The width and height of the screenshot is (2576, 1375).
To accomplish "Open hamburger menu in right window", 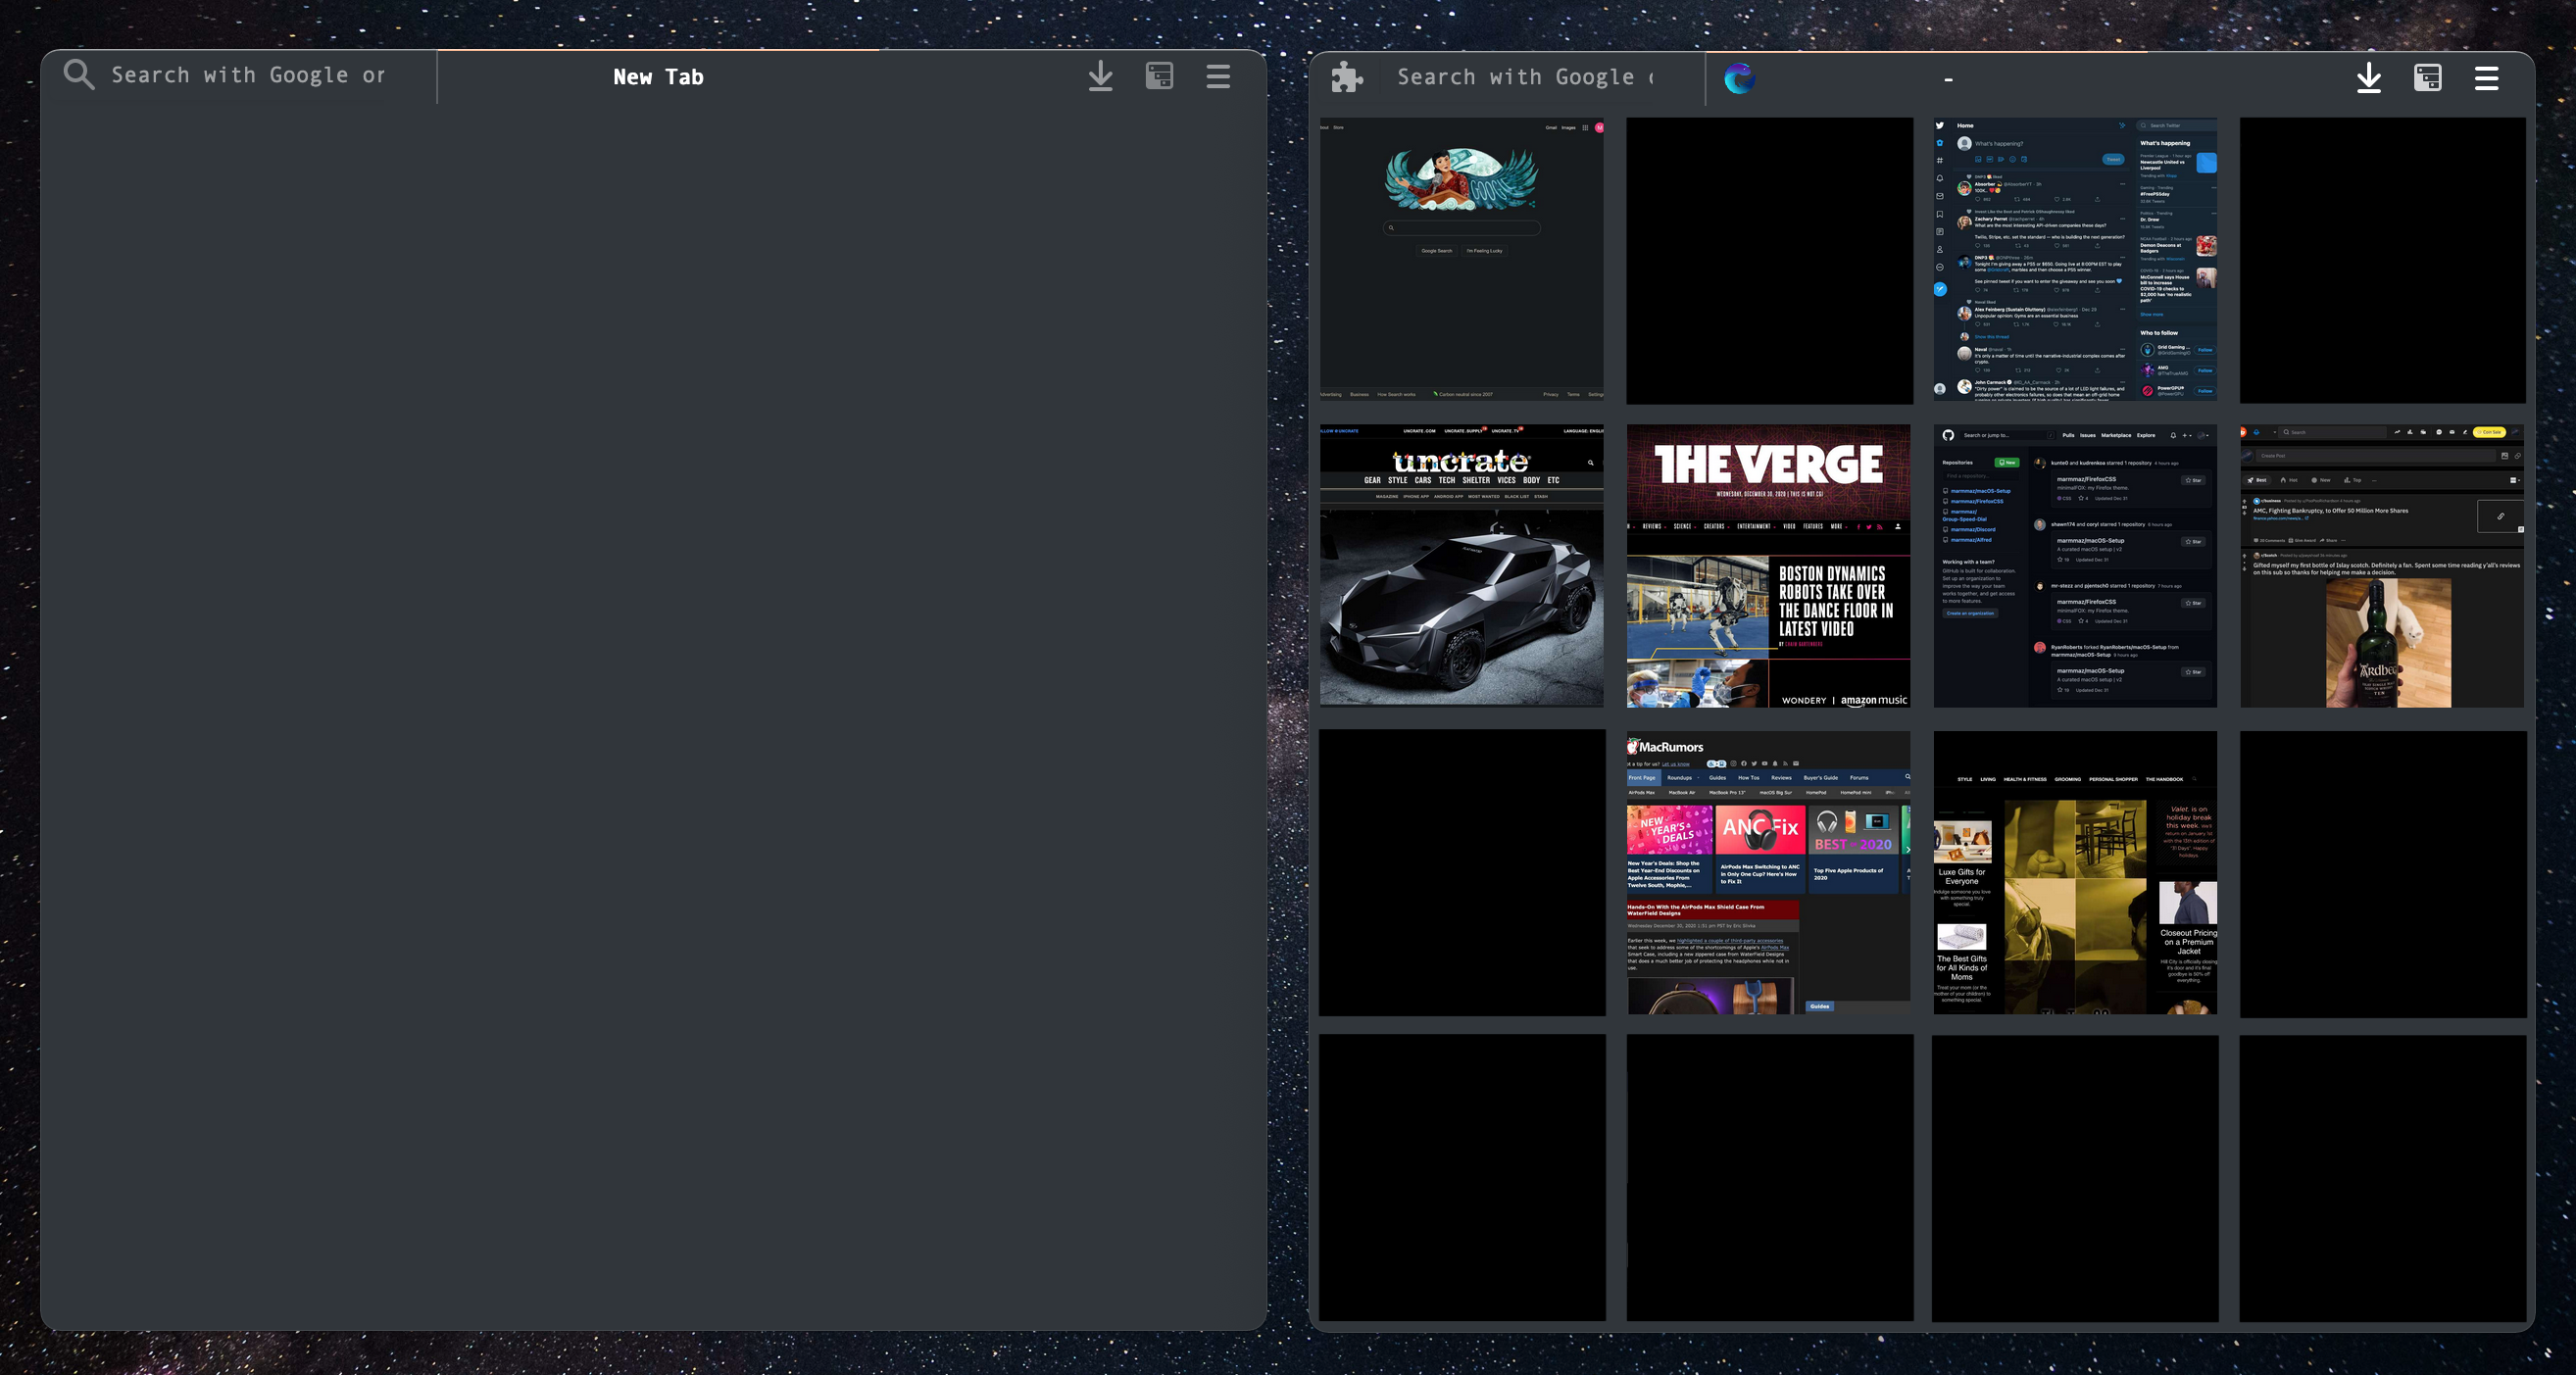I will pyautogui.click(x=2486, y=78).
